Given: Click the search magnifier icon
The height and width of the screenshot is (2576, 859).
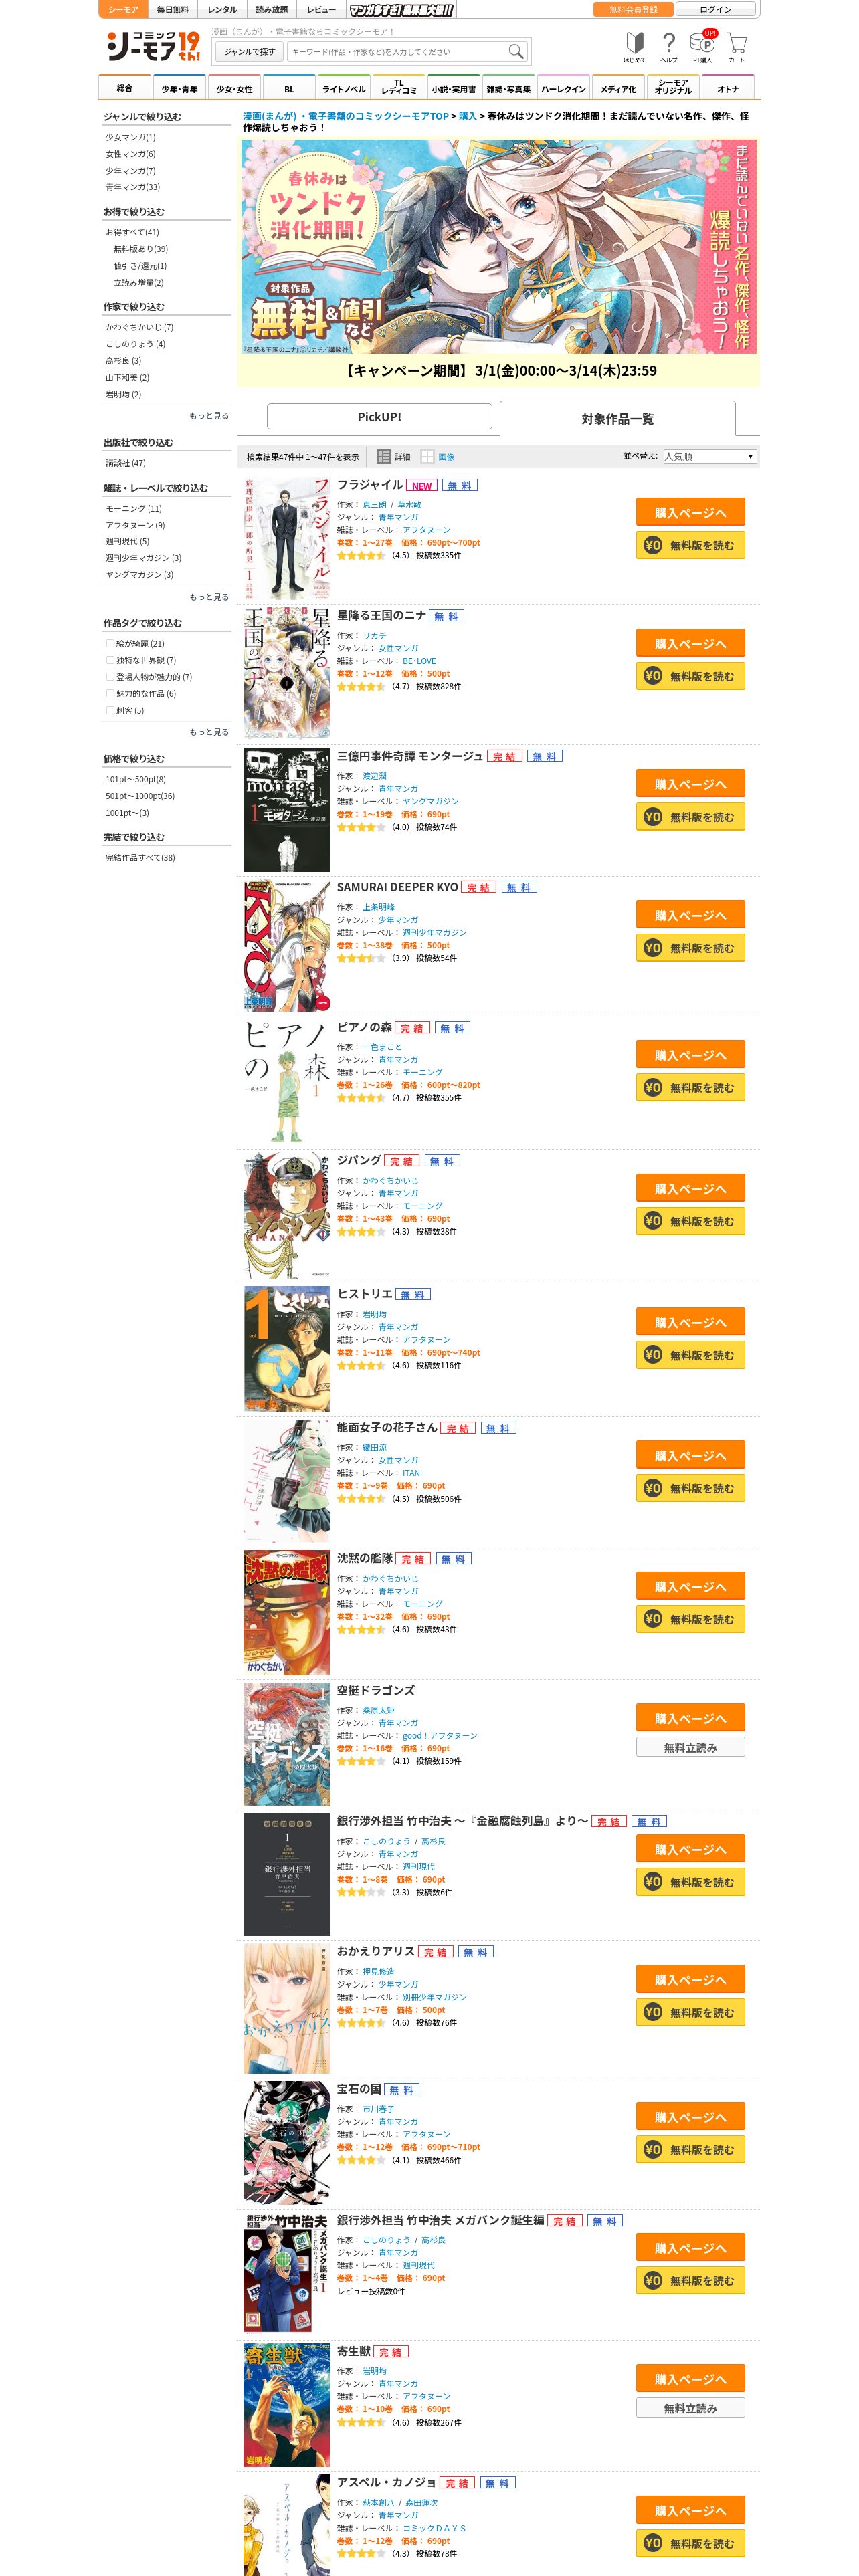Looking at the screenshot, I should tap(515, 51).
